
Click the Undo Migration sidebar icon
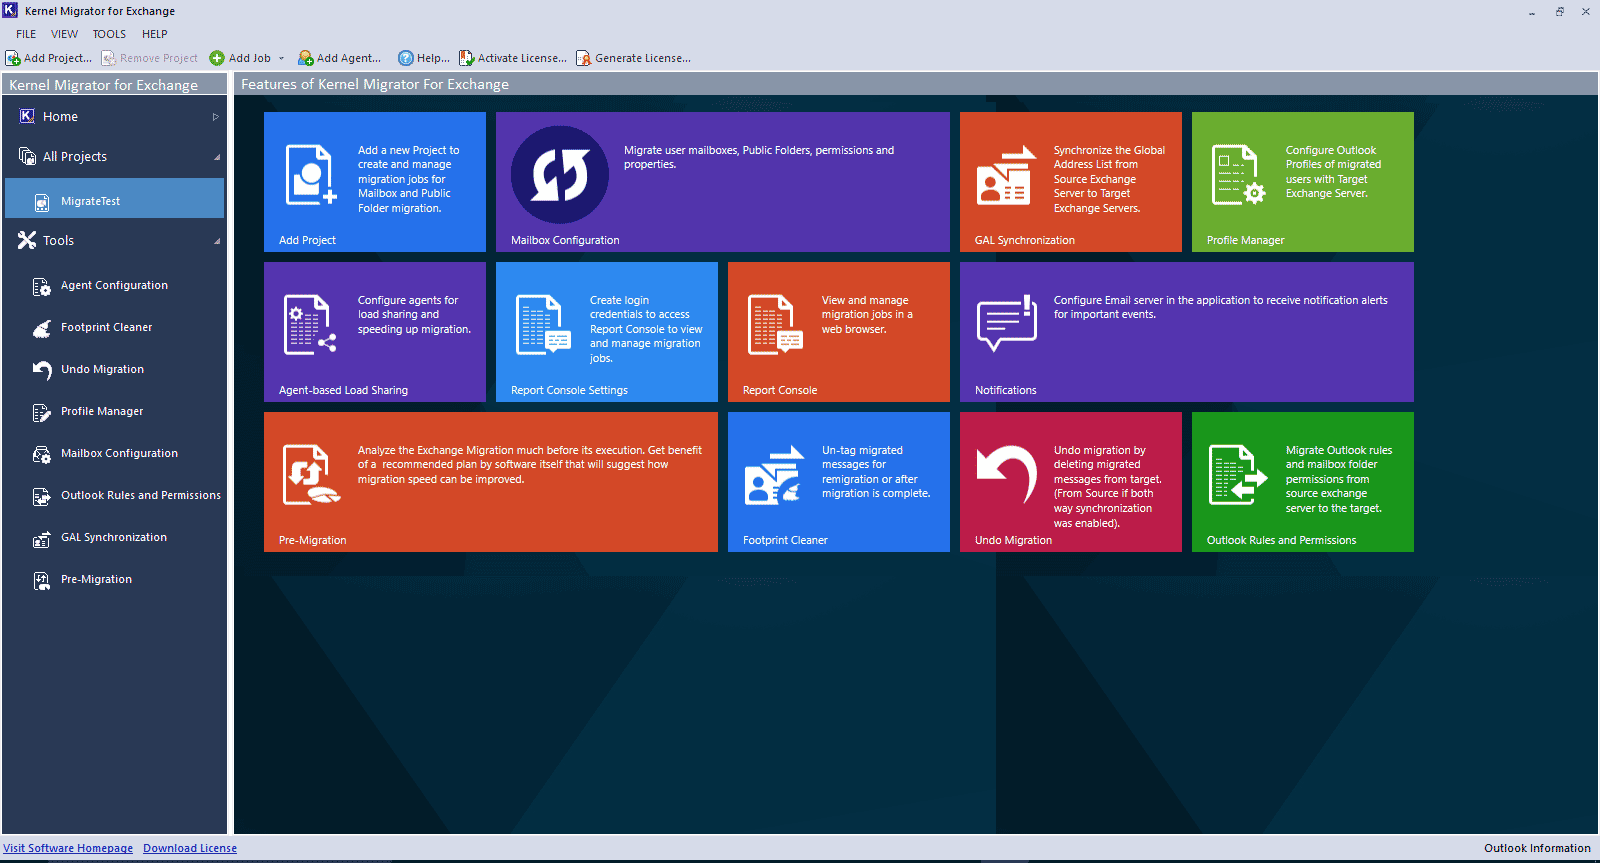41,370
